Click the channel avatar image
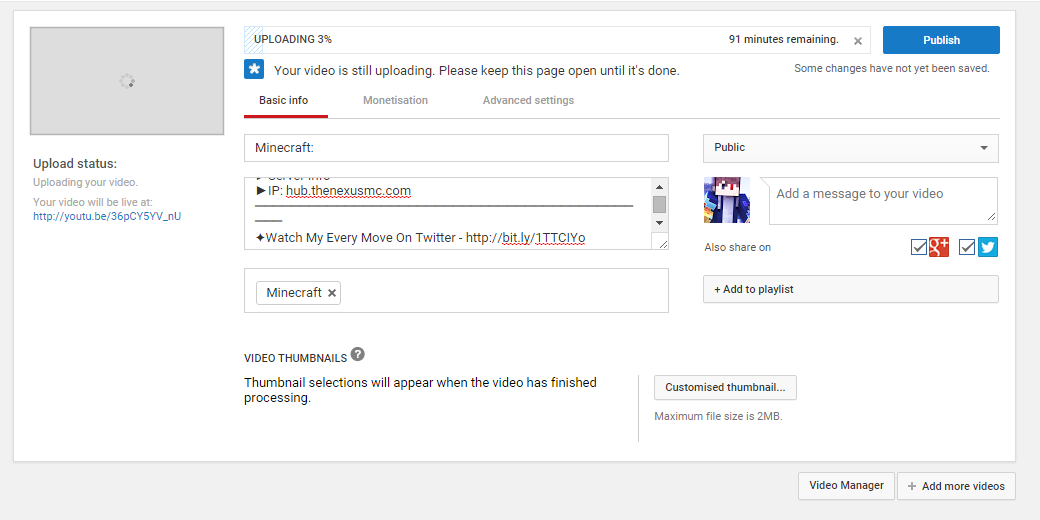Image resolution: width=1040 pixels, height=520 pixels. coord(727,200)
